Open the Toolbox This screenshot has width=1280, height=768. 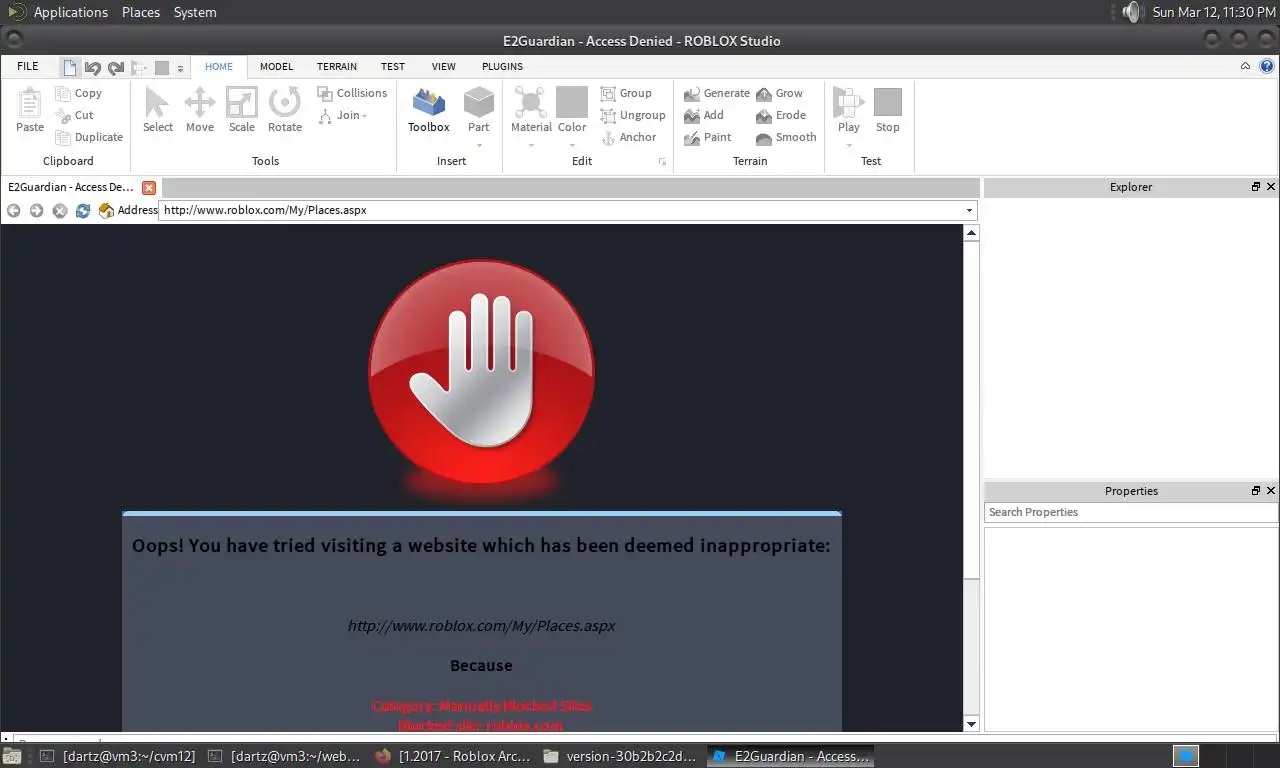point(429,109)
